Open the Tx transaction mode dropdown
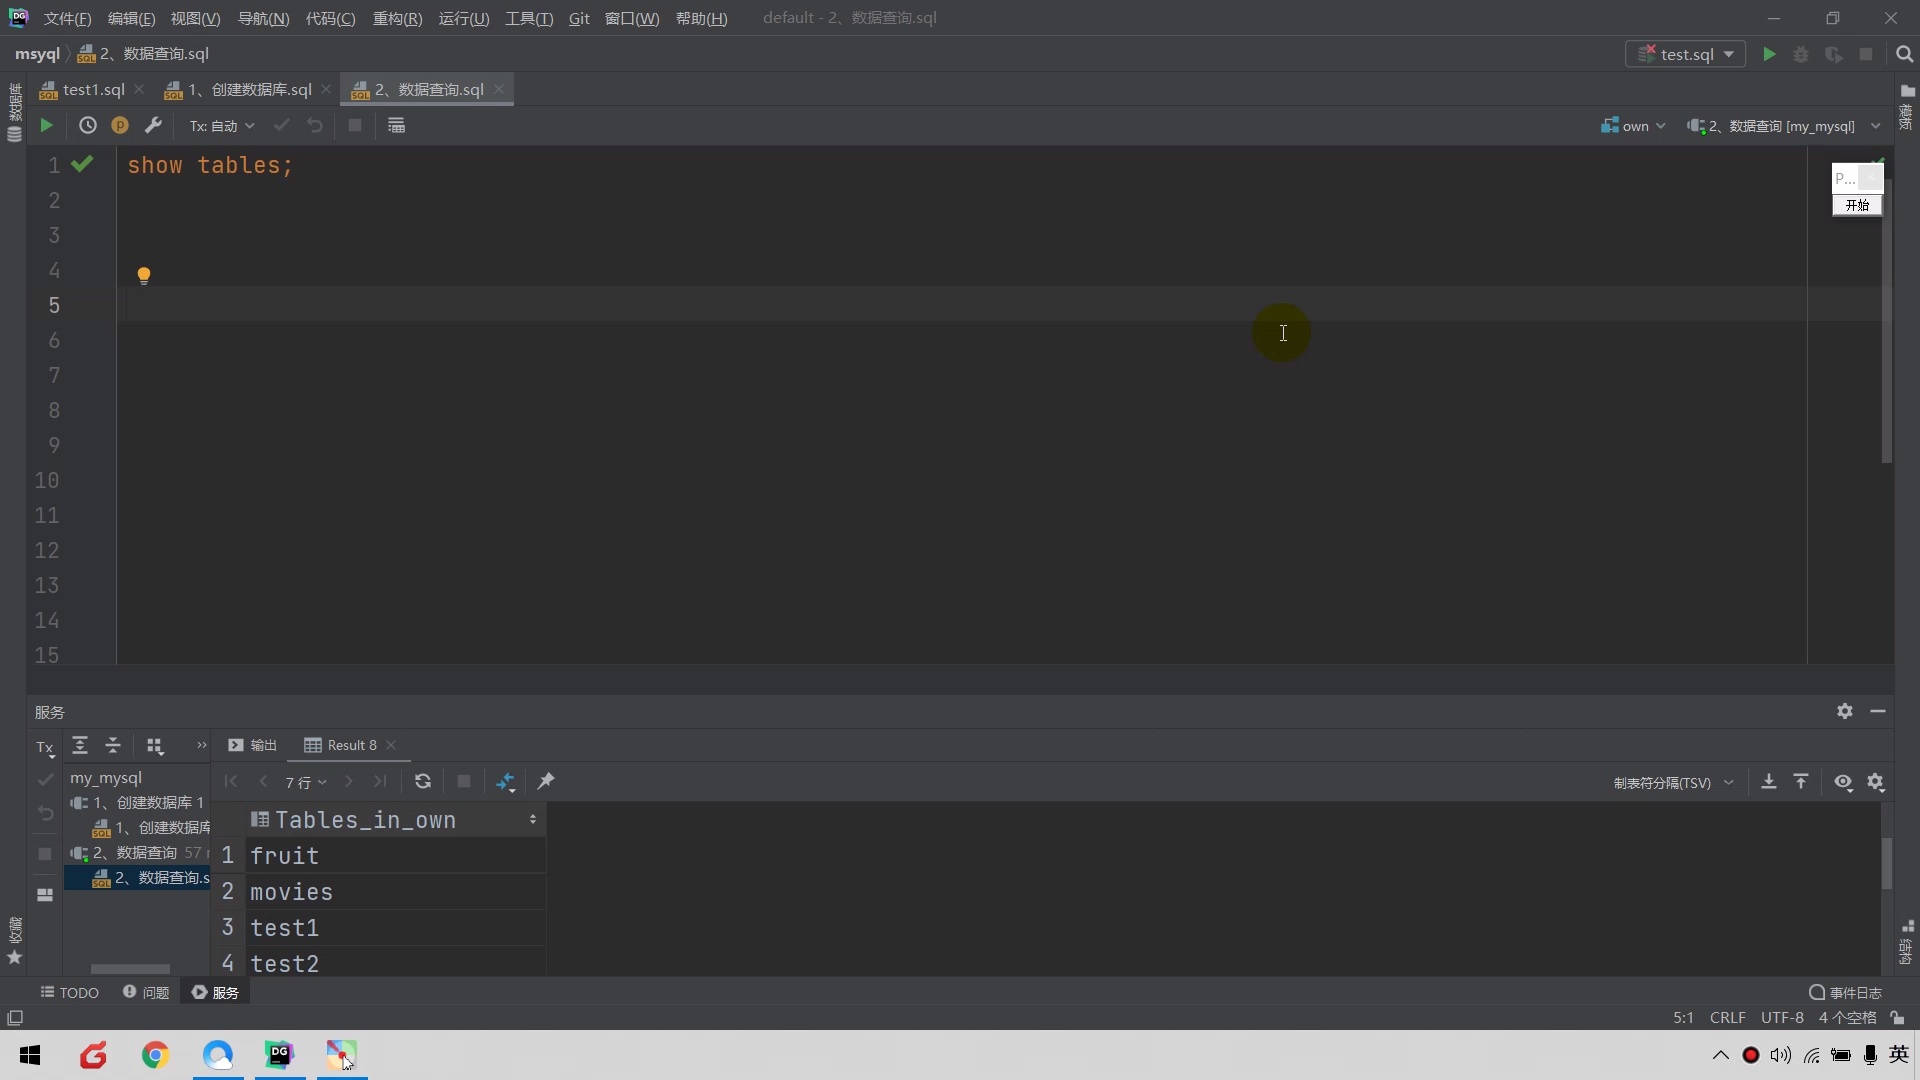This screenshot has width=1920, height=1080. [220, 125]
